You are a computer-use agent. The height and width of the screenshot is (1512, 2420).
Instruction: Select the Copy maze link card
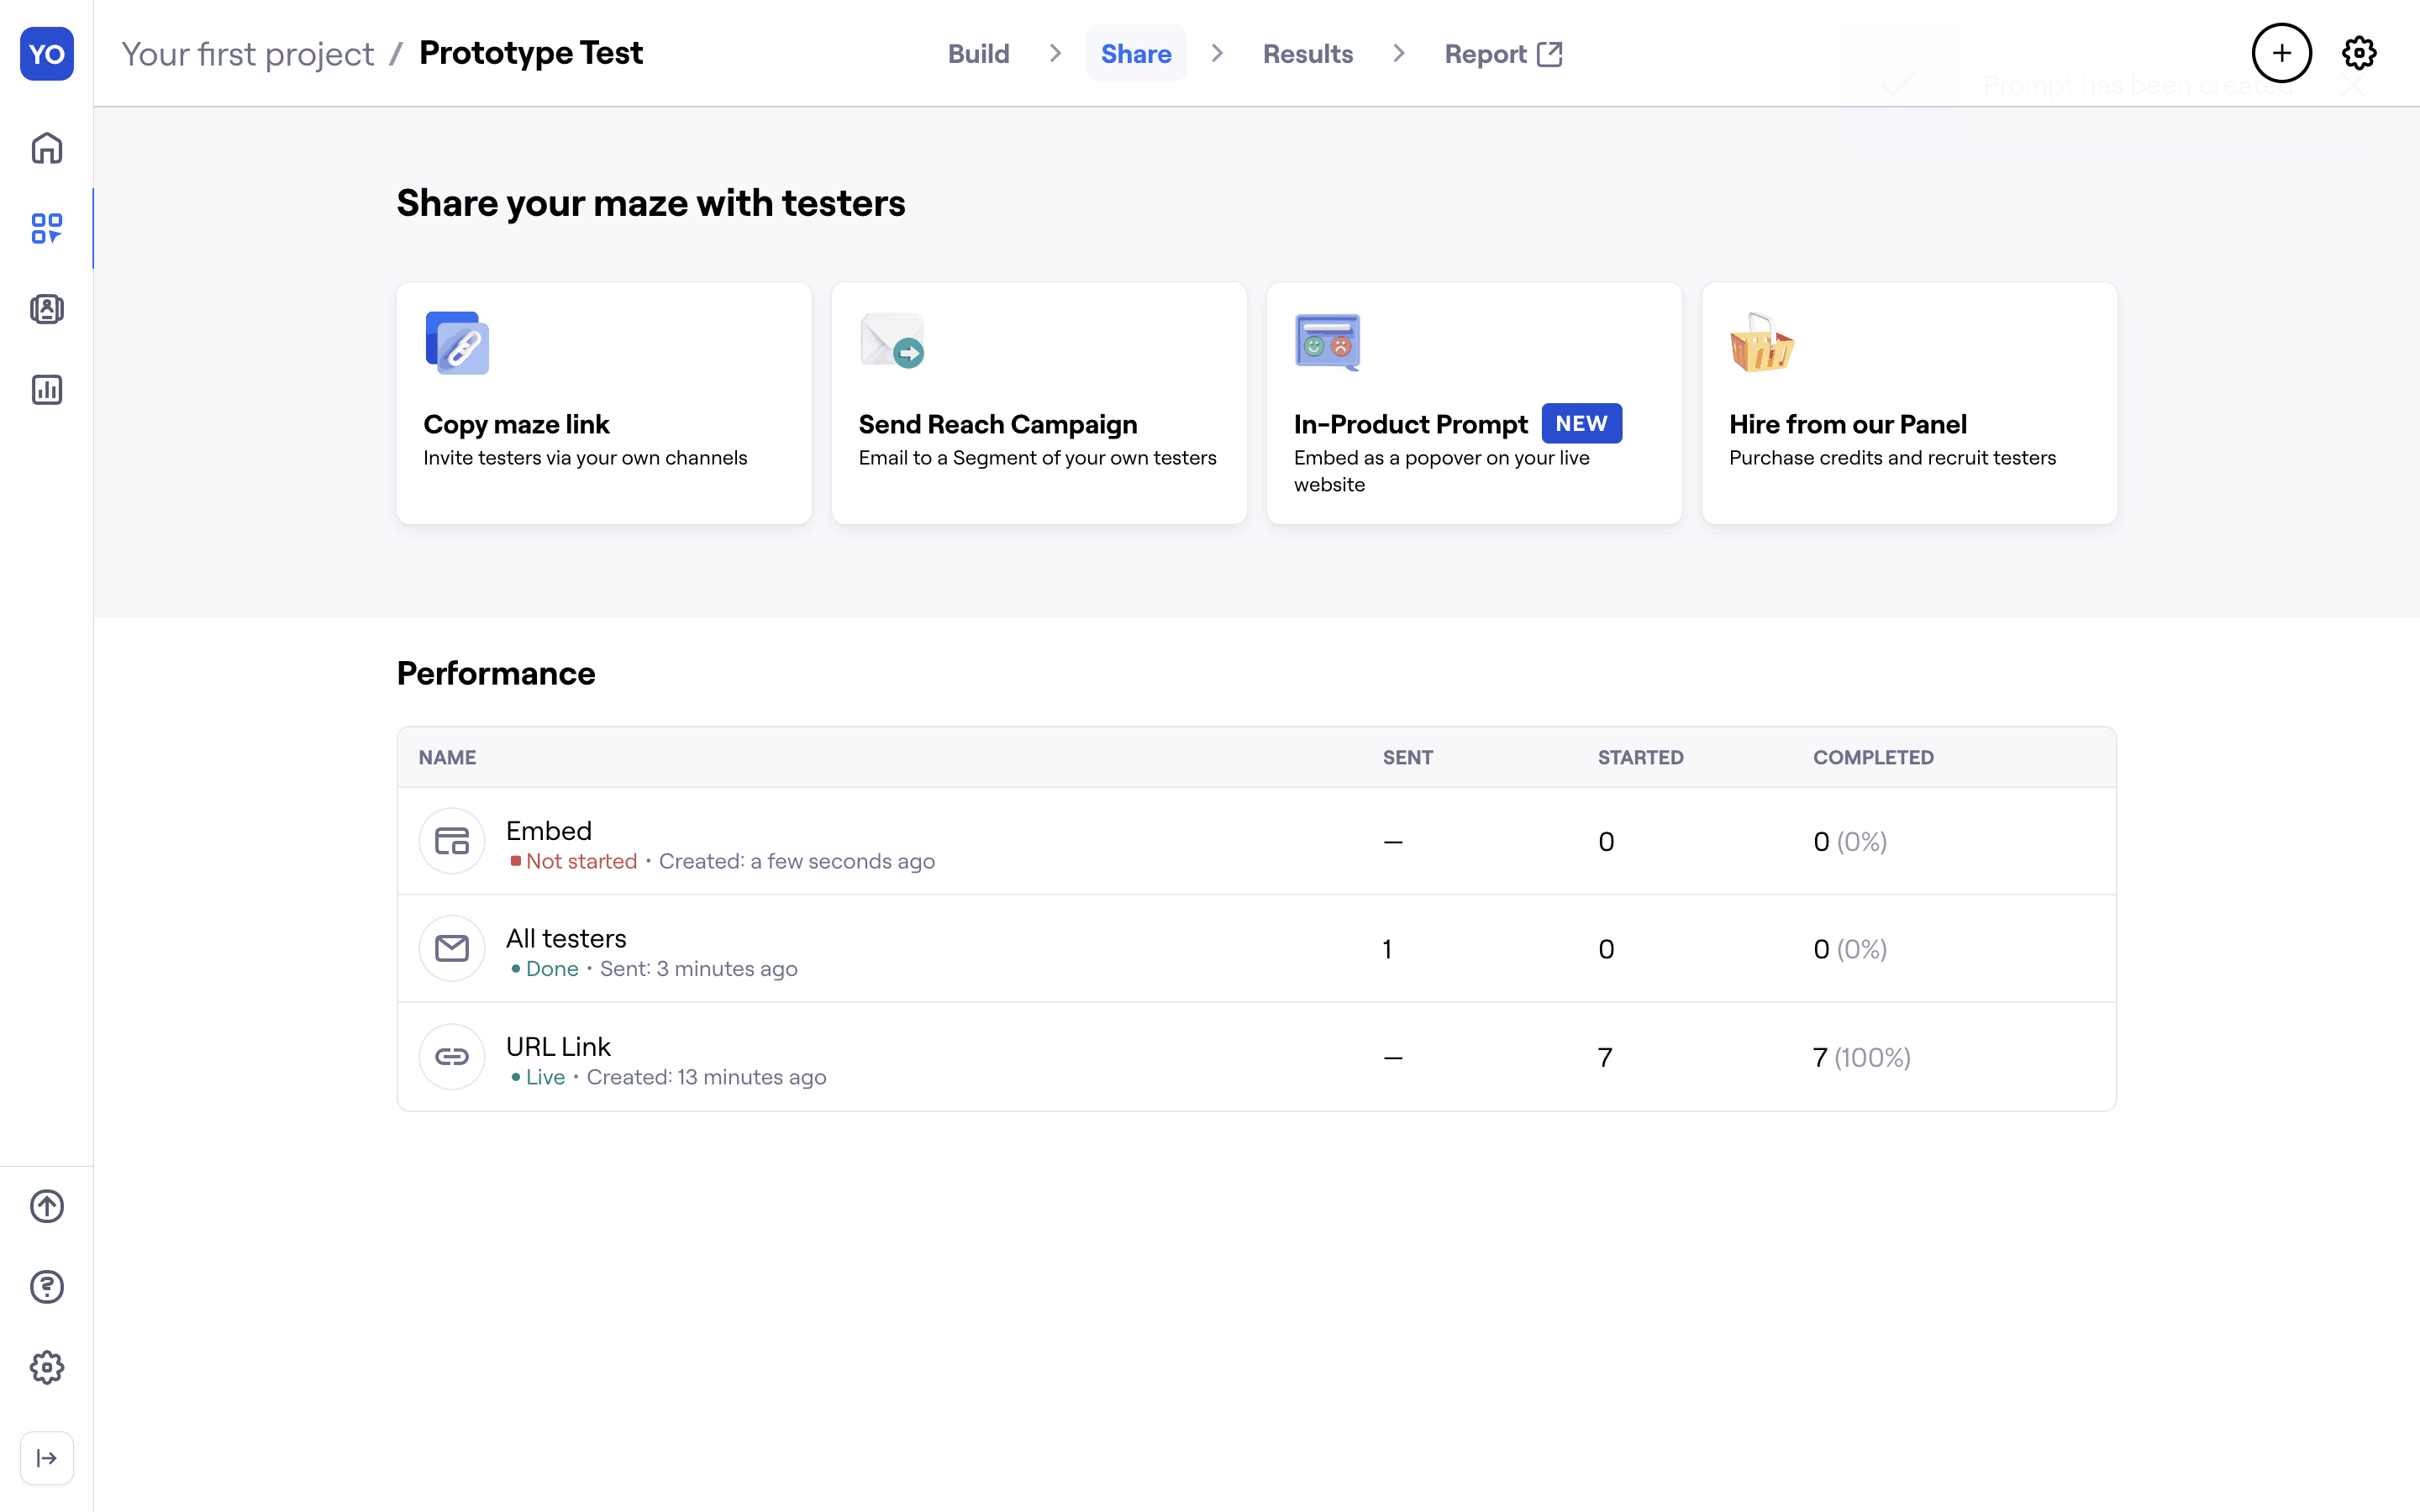[604, 403]
